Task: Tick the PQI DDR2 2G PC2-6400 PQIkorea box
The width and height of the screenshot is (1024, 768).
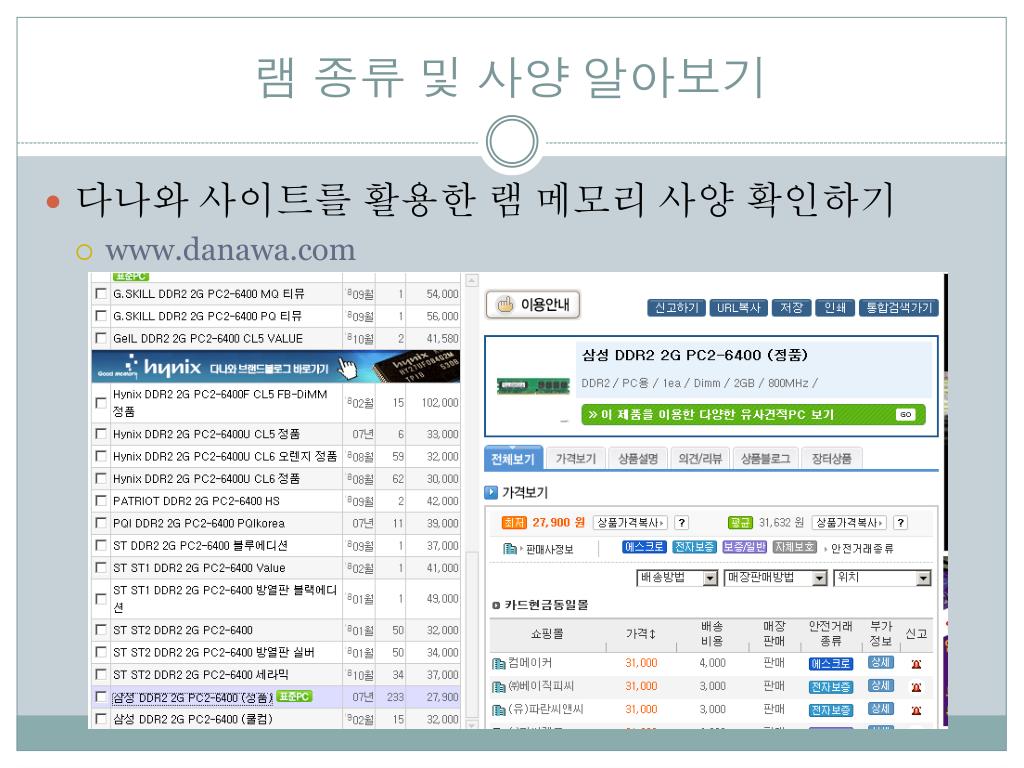Action: pyautogui.click(x=101, y=523)
